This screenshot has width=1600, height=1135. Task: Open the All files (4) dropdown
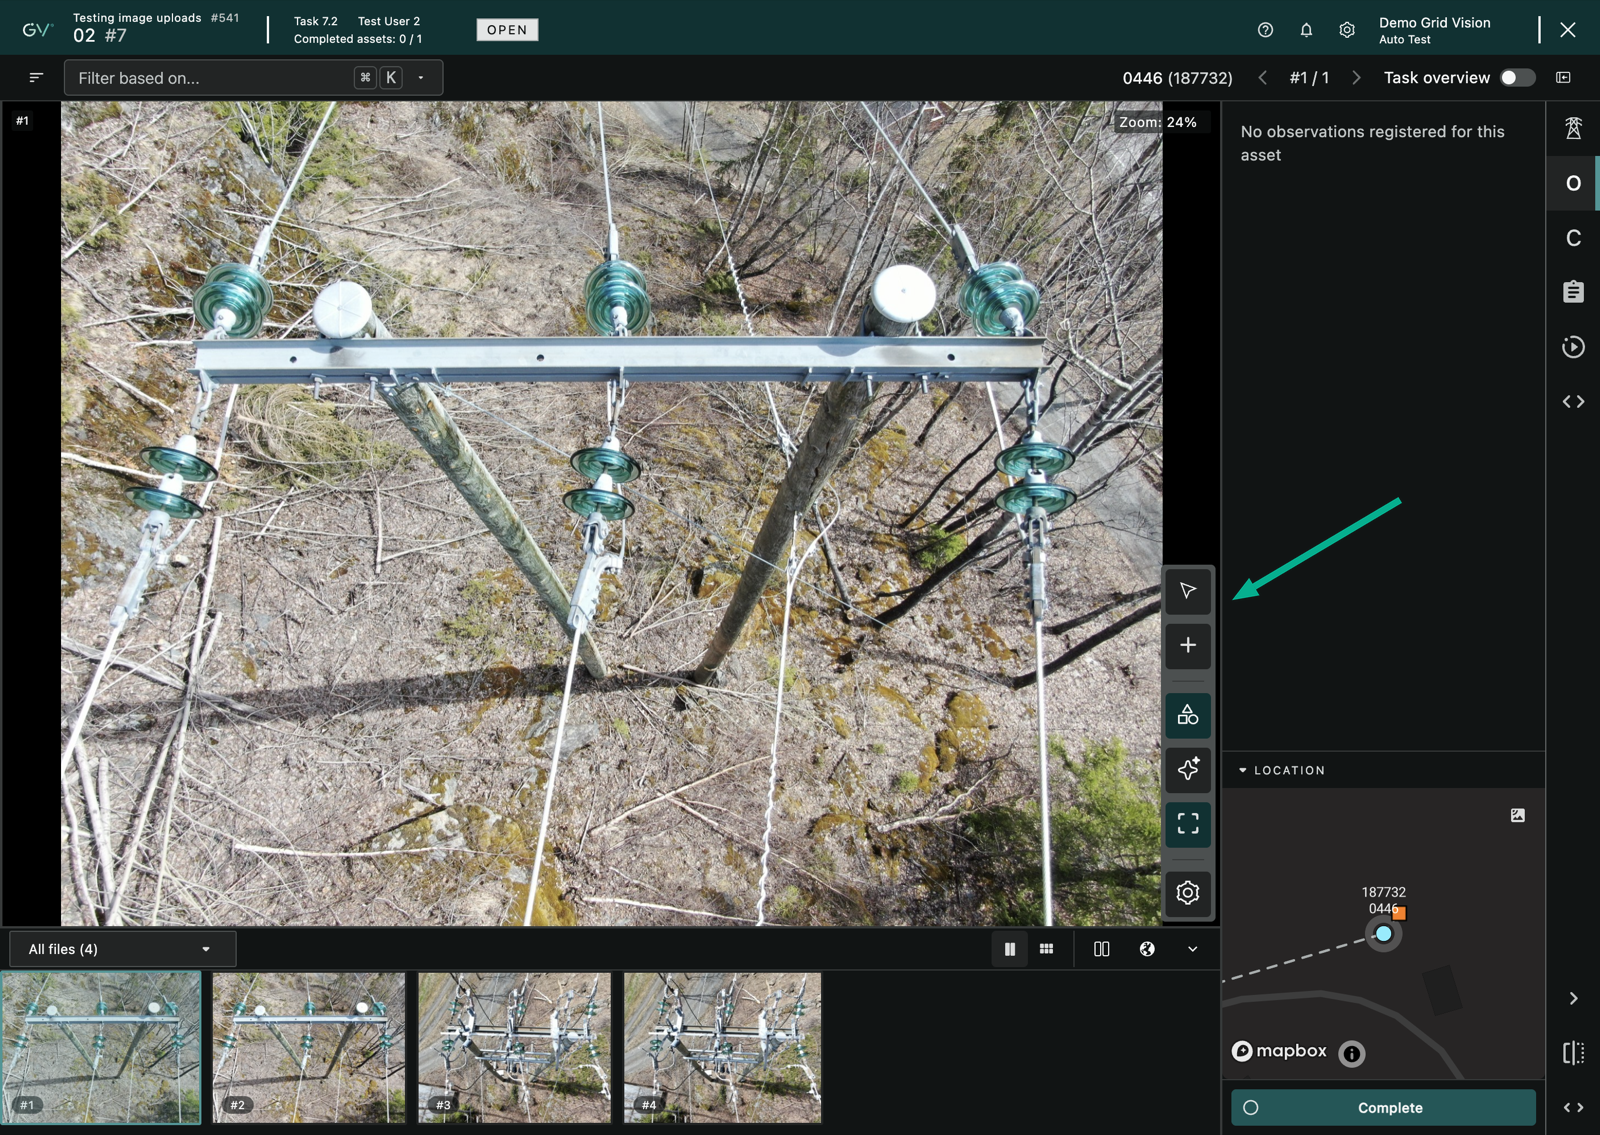click(122, 949)
